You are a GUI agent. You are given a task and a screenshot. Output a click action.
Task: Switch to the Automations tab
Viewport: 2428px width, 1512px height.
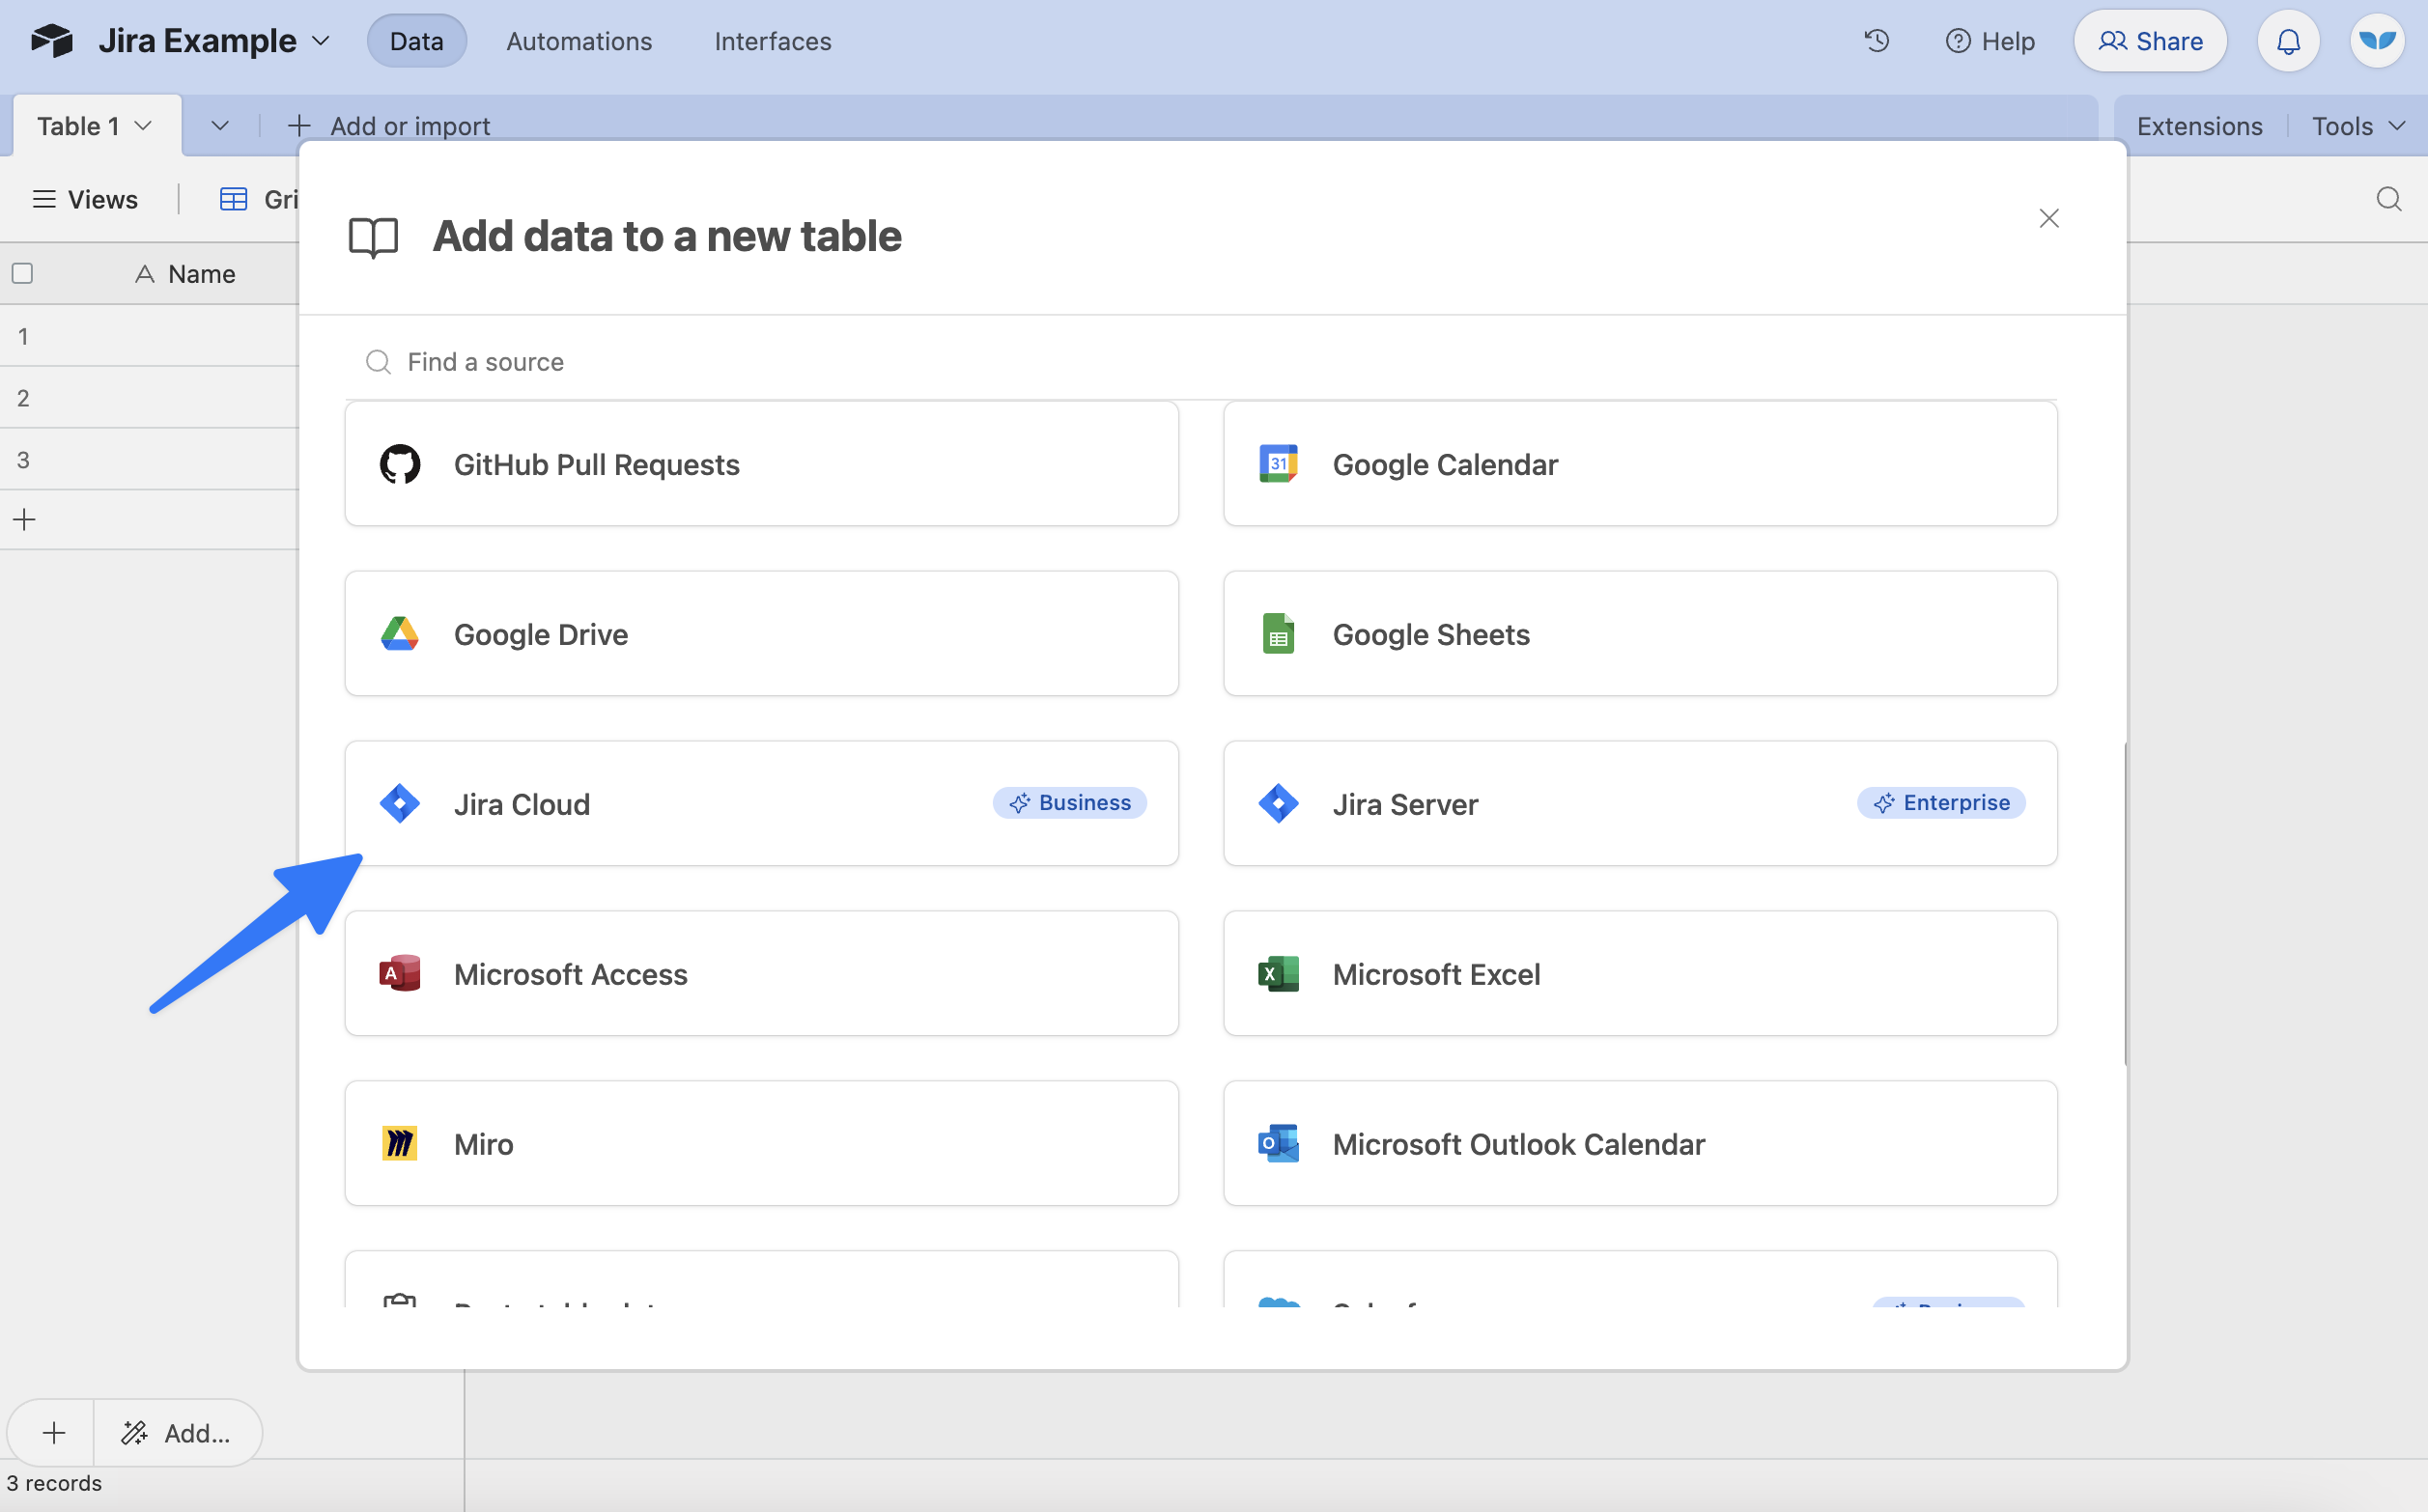[x=579, y=41]
